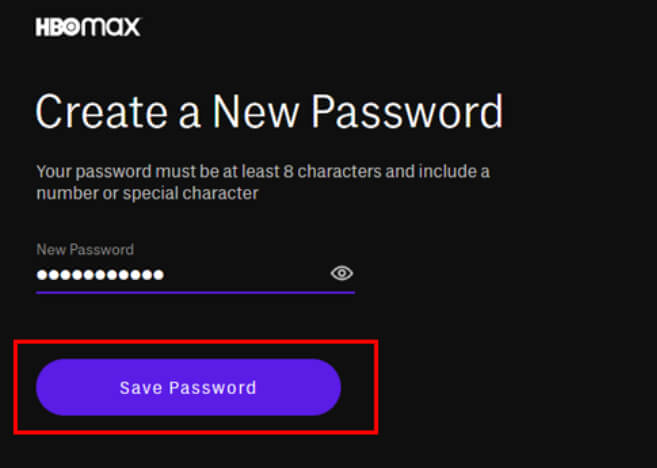Submit the new password with Save Password
Screen dimensions: 657x468
point(188,387)
